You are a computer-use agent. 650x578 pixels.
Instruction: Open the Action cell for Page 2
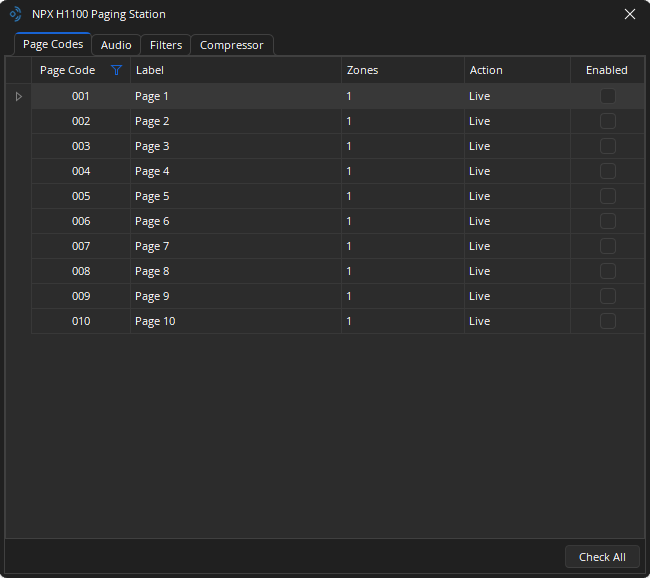(516, 121)
